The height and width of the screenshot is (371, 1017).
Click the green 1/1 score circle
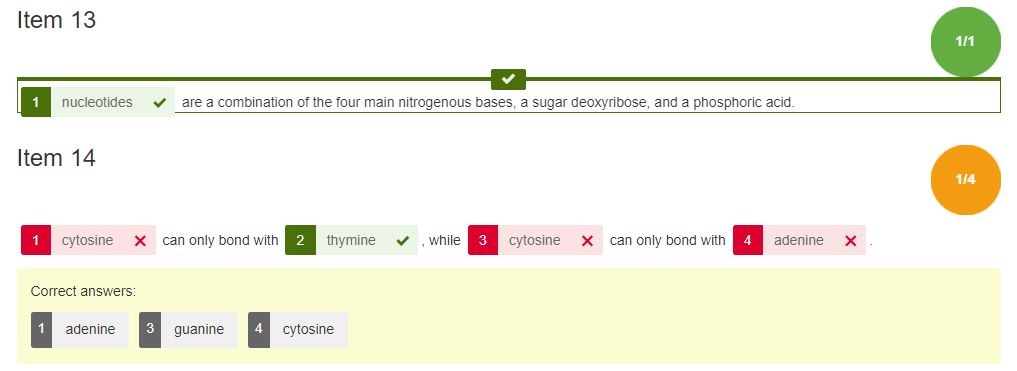(965, 42)
